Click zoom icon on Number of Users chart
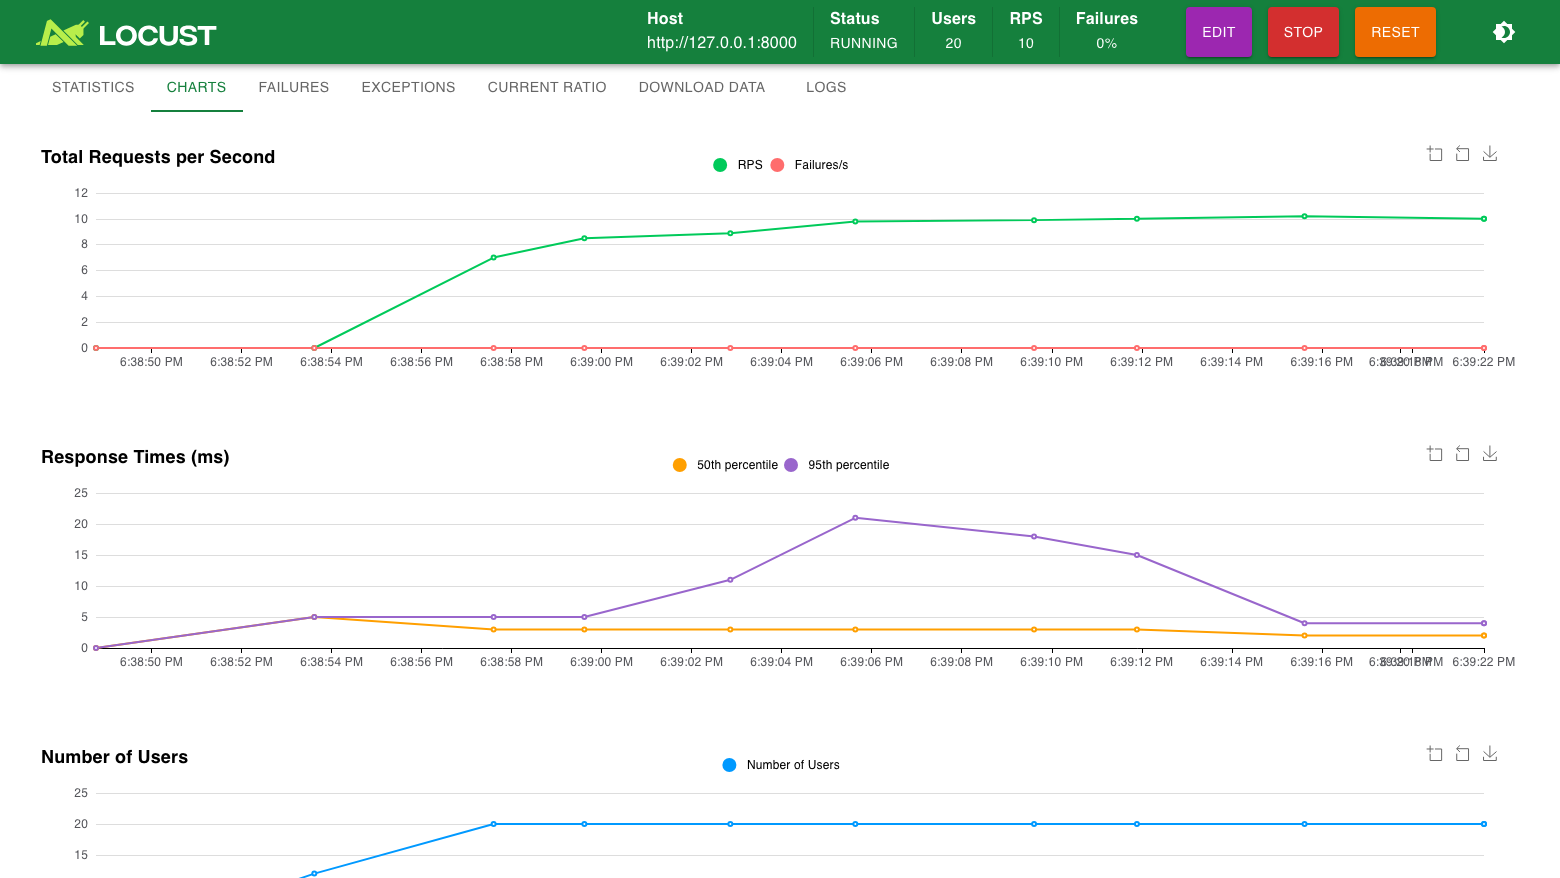Screen dimensions: 1560x878 pyautogui.click(x=1435, y=754)
